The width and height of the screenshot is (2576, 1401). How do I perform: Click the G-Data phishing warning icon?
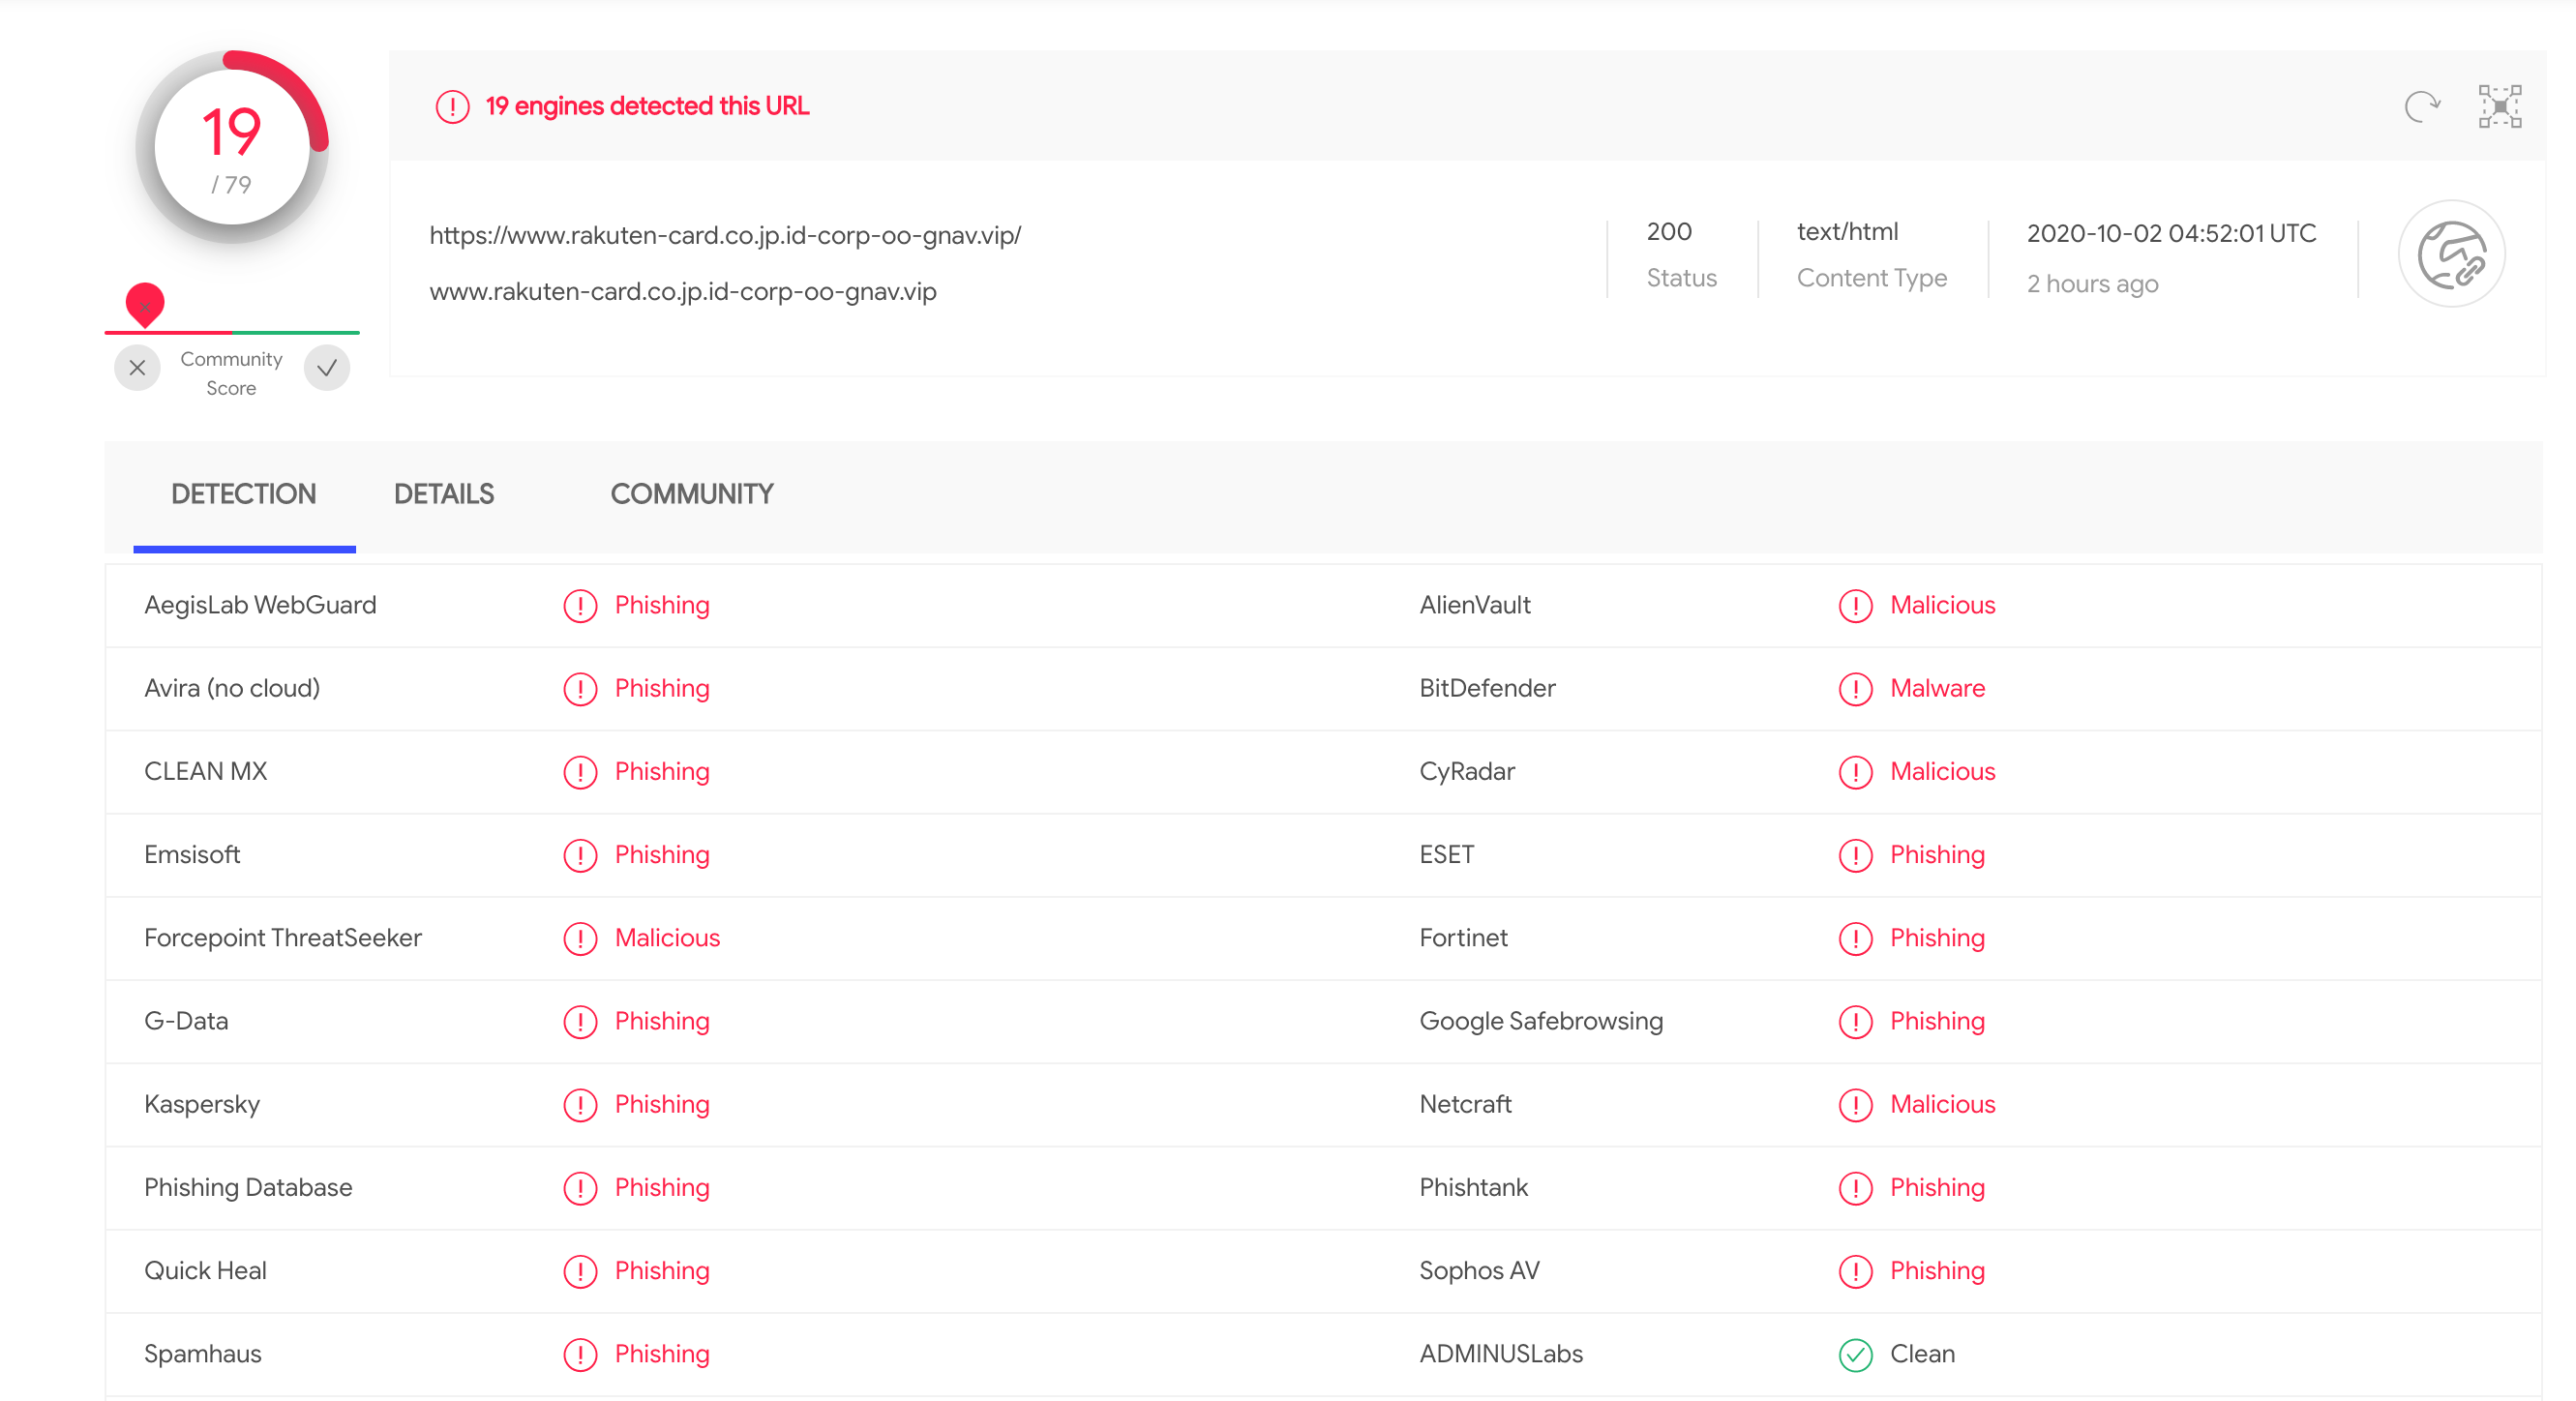coord(580,1021)
